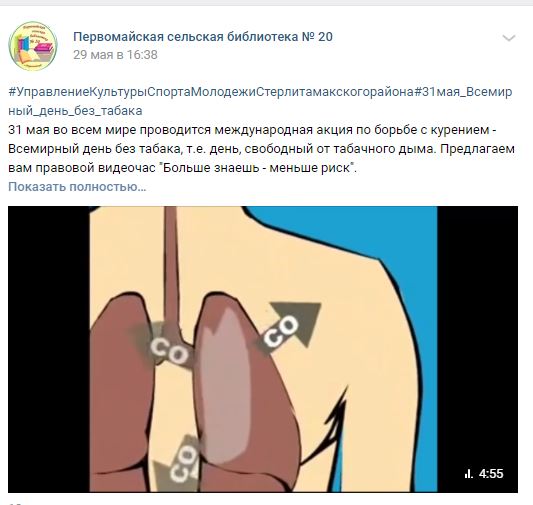The width and height of the screenshot is (533, 505).
Task: Expand post with Показать полностью…
Action: [77, 187]
